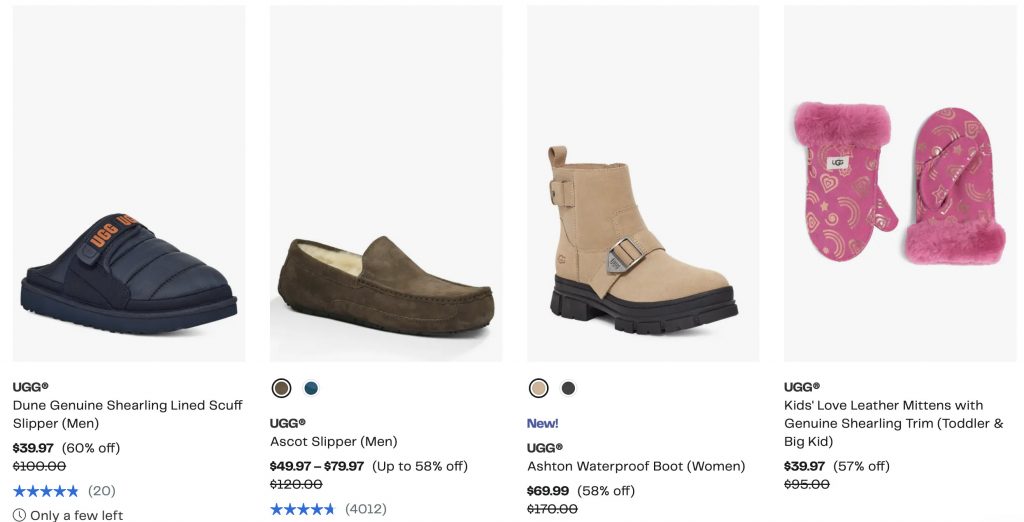Image resolution: width=1024 pixels, height=522 pixels.
Task: Open the 20 reviews count for Dune Slipper
Action: pos(101,491)
